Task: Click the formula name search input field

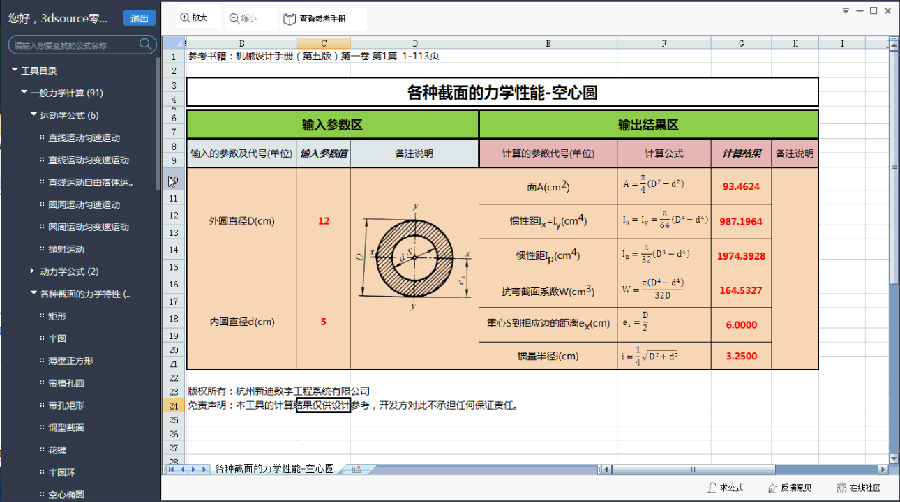Action: pyautogui.click(x=75, y=45)
